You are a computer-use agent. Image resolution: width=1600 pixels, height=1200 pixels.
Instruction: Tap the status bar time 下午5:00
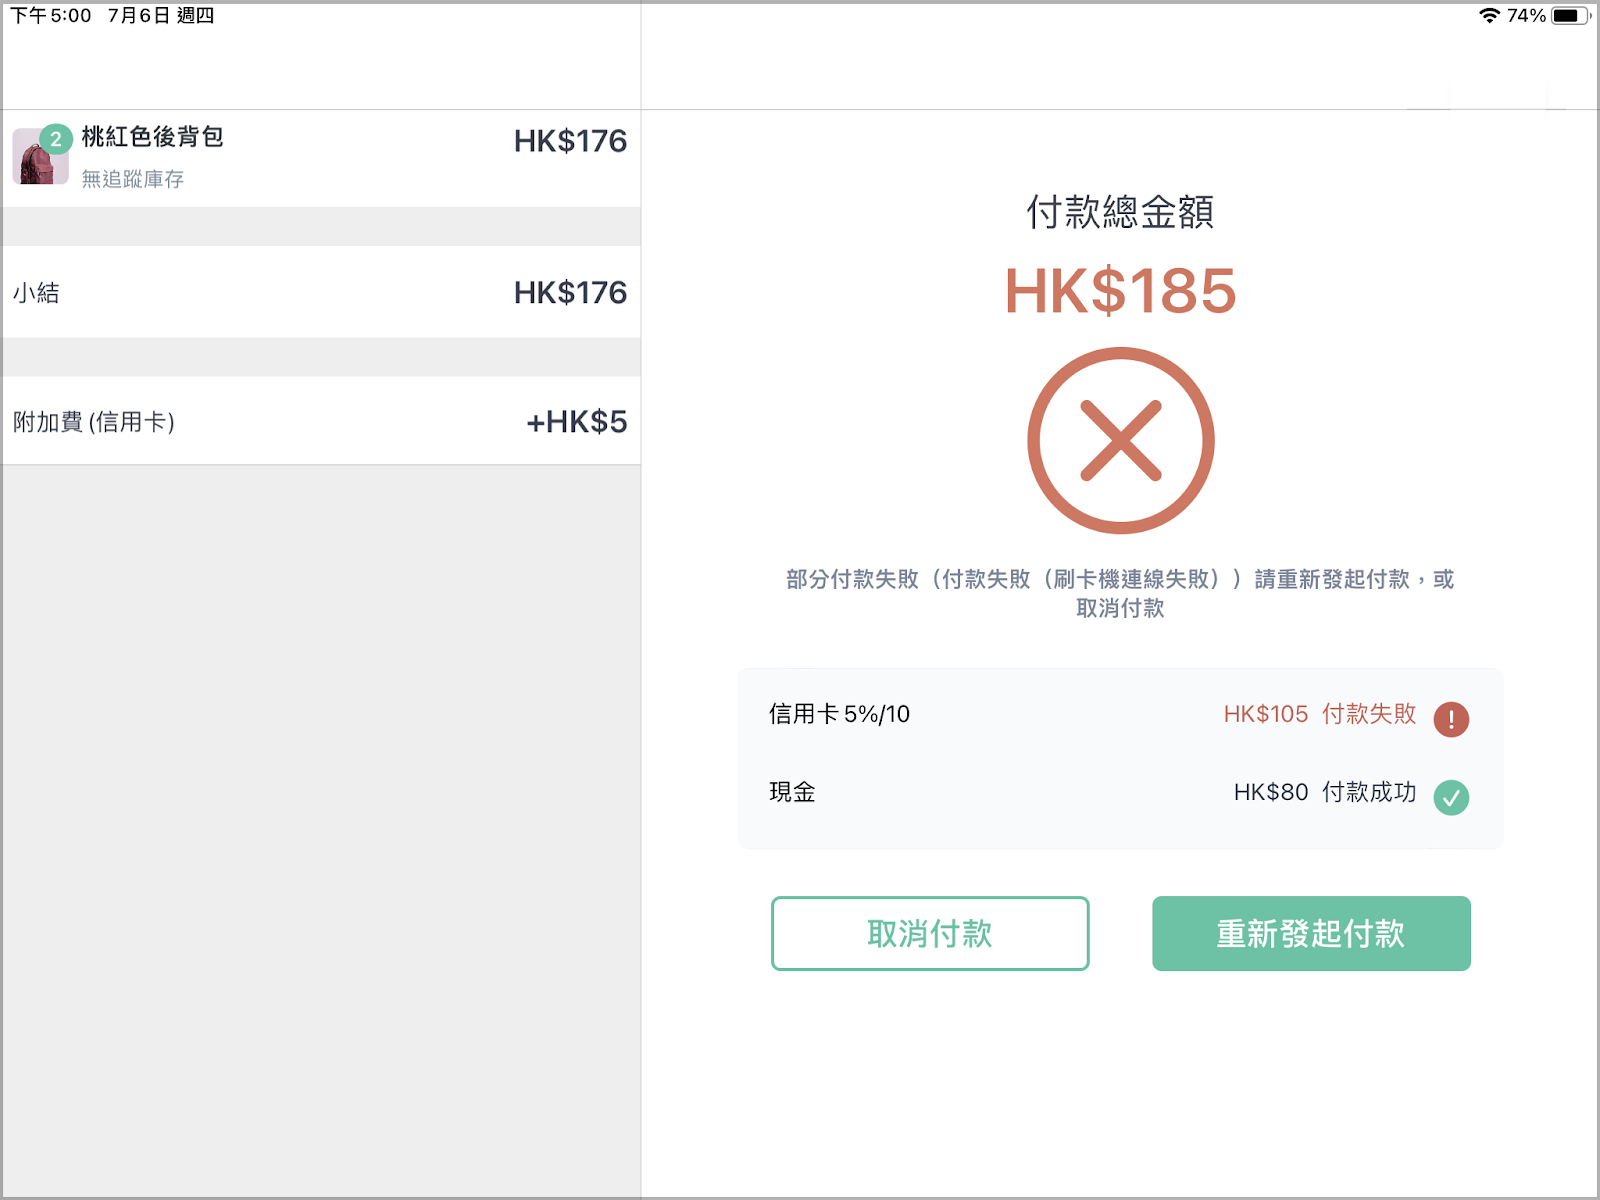51,15
